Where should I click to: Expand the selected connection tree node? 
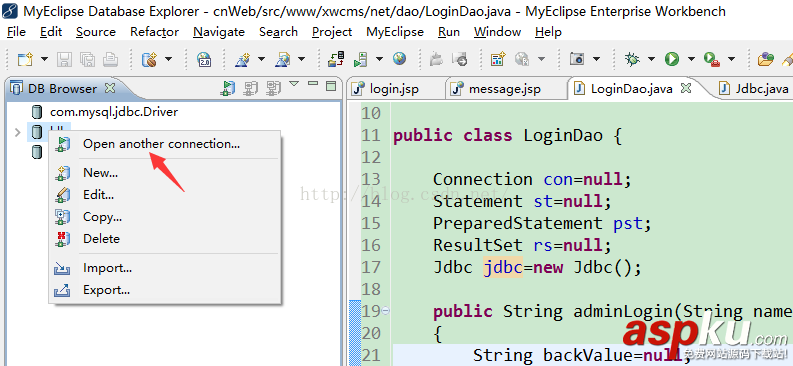(x=18, y=132)
